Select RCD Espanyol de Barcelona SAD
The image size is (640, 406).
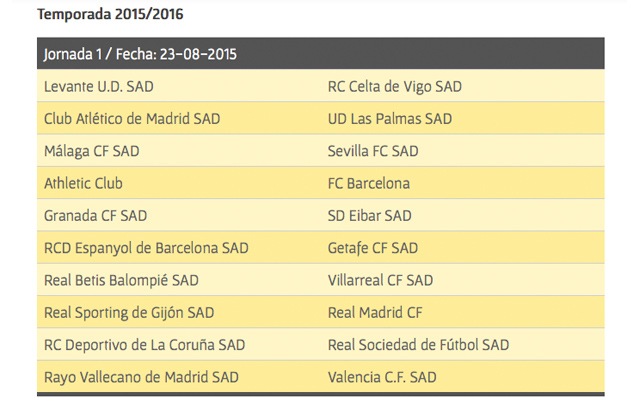[x=146, y=248]
